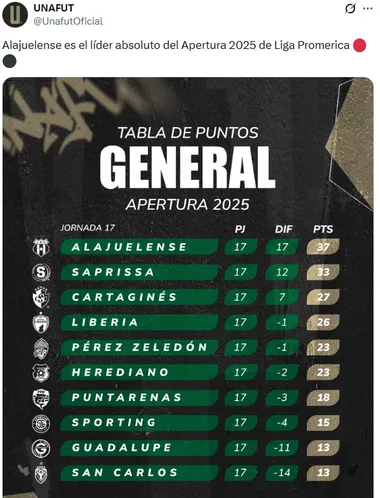This screenshot has width=380, height=498.
Task: Click Alajuelense's 37 points badge
Action: click(x=323, y=247)
